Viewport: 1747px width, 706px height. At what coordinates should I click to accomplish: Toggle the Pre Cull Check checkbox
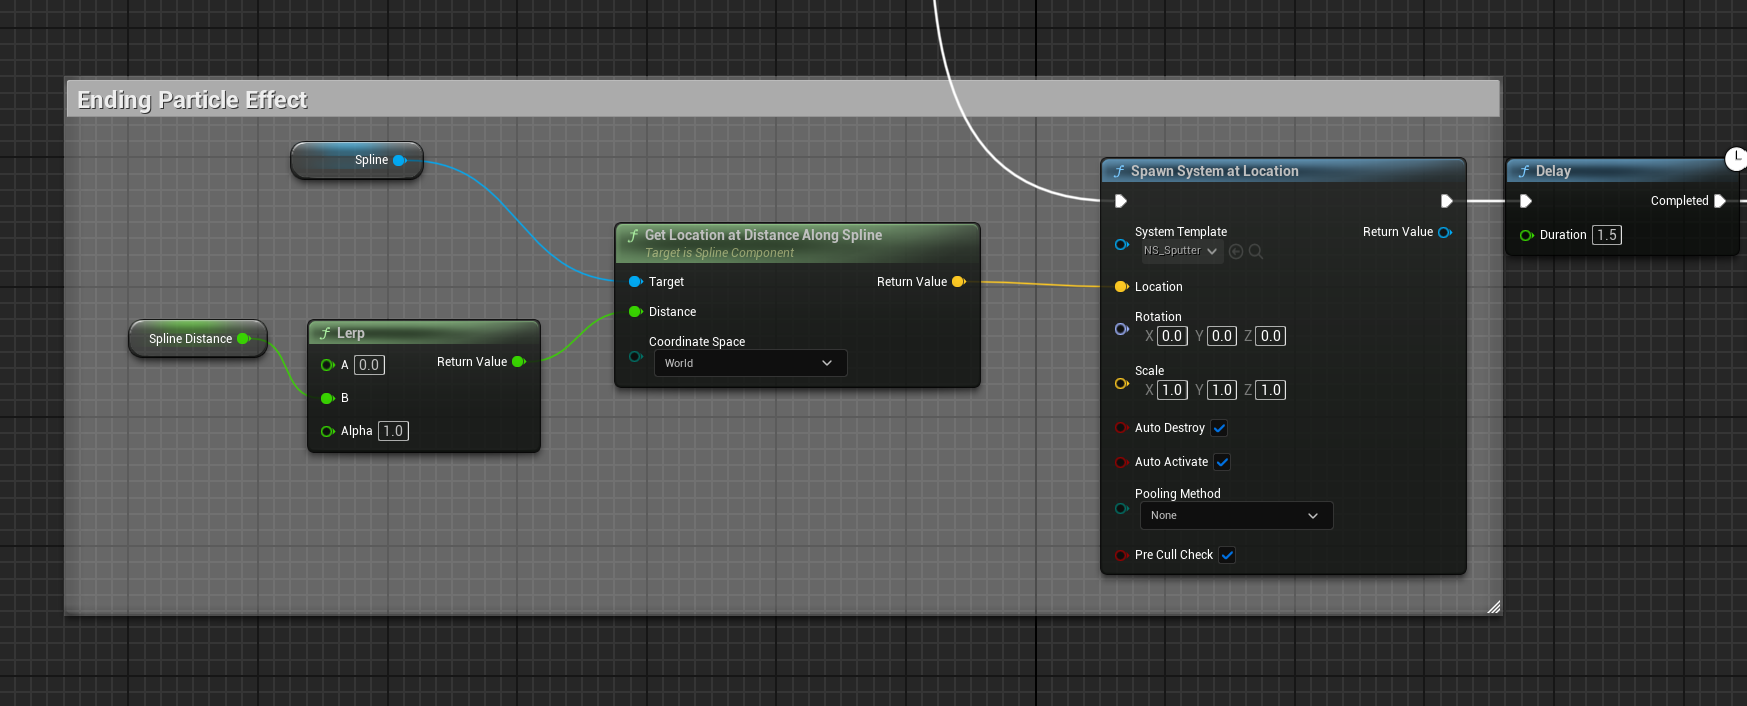(1227, 555)
